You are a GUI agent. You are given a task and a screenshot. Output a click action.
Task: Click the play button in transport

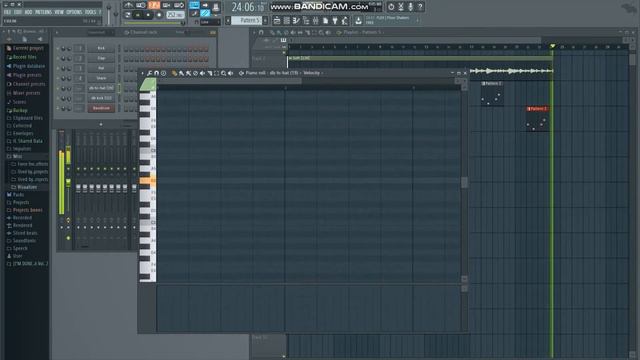(x=138, y=15)
